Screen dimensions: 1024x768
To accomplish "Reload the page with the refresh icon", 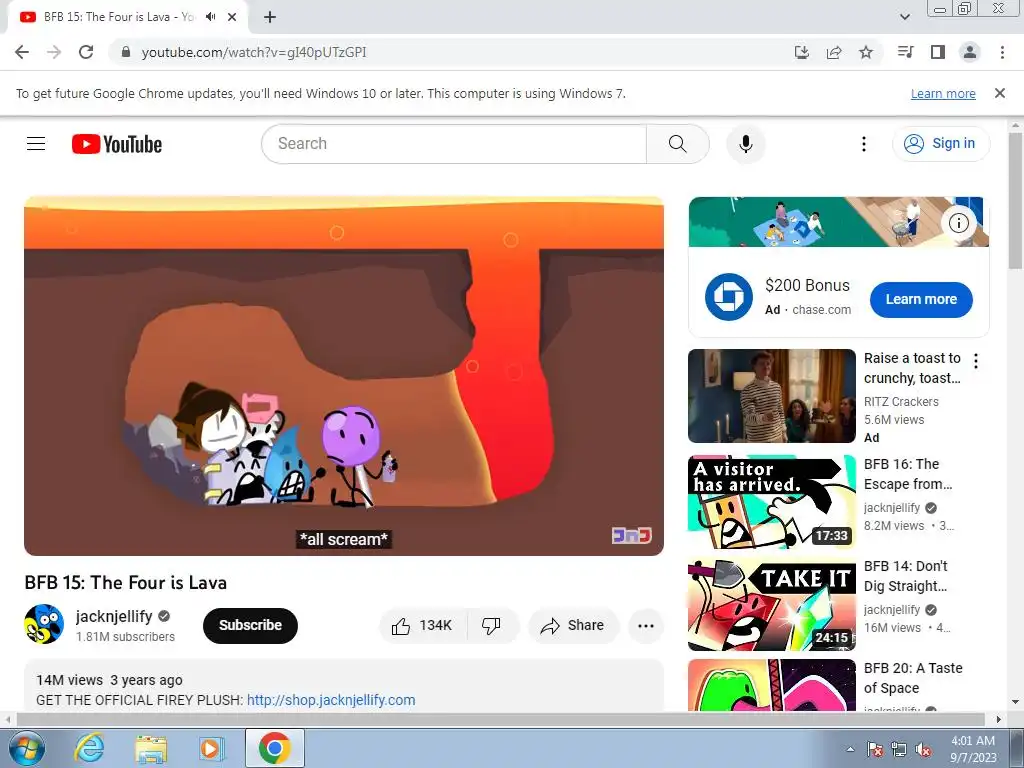I will coord(86,52).
